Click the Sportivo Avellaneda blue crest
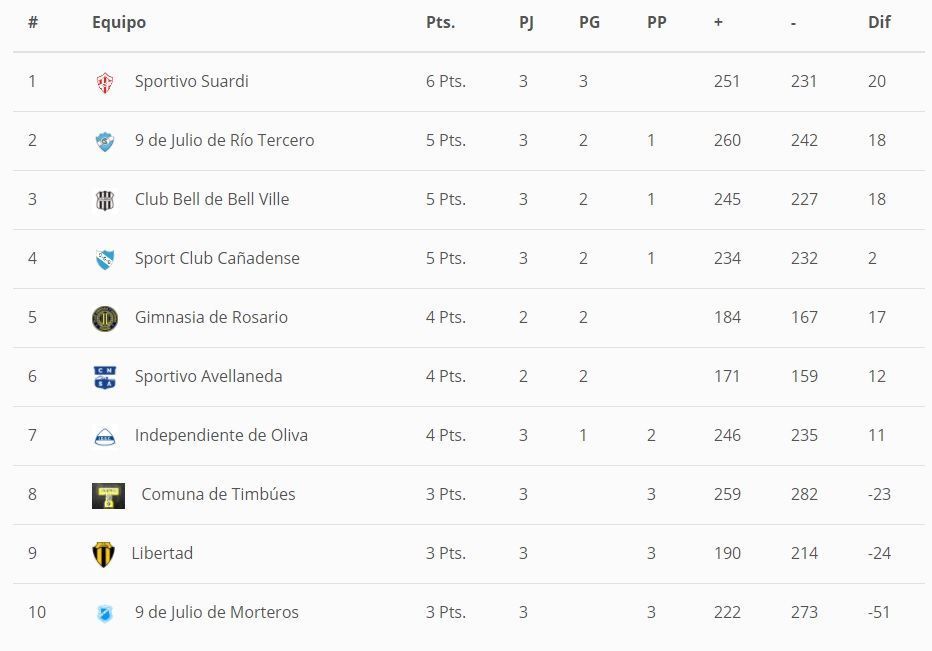Image resolution: width=932 pixels, height=651 pixels. [x=104, y=377]
